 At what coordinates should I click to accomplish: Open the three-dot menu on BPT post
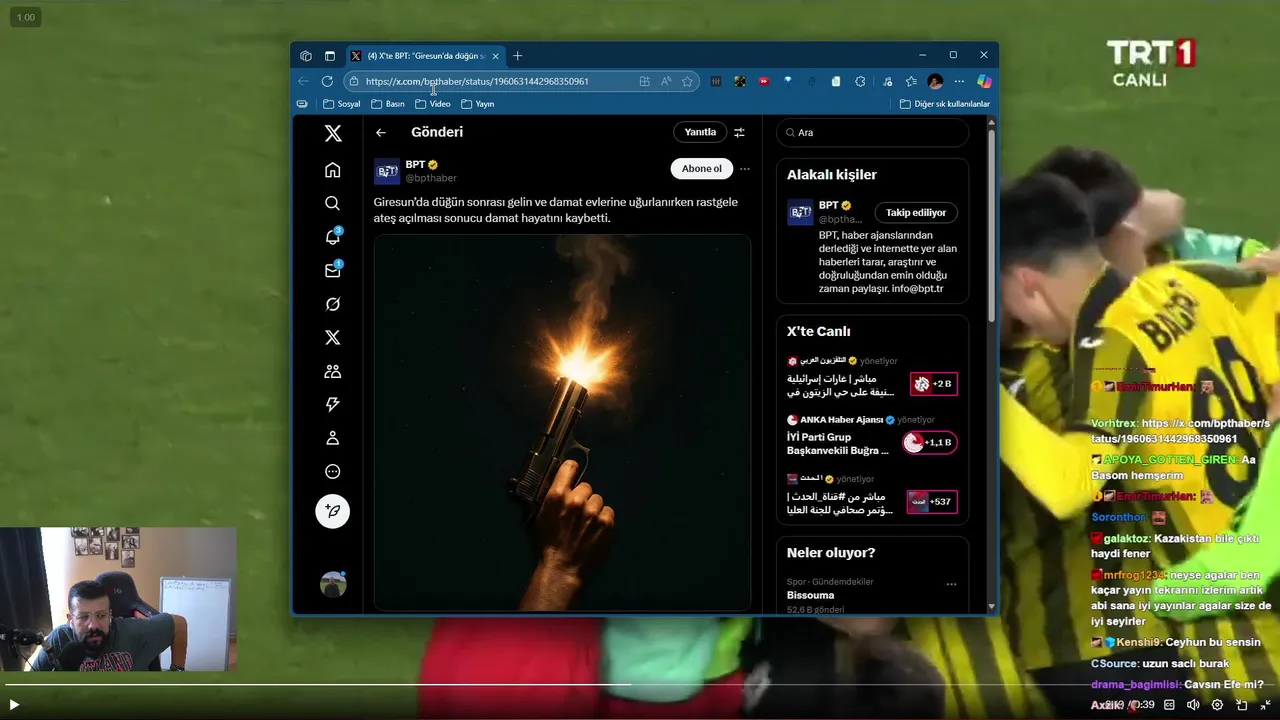(744, 169)
